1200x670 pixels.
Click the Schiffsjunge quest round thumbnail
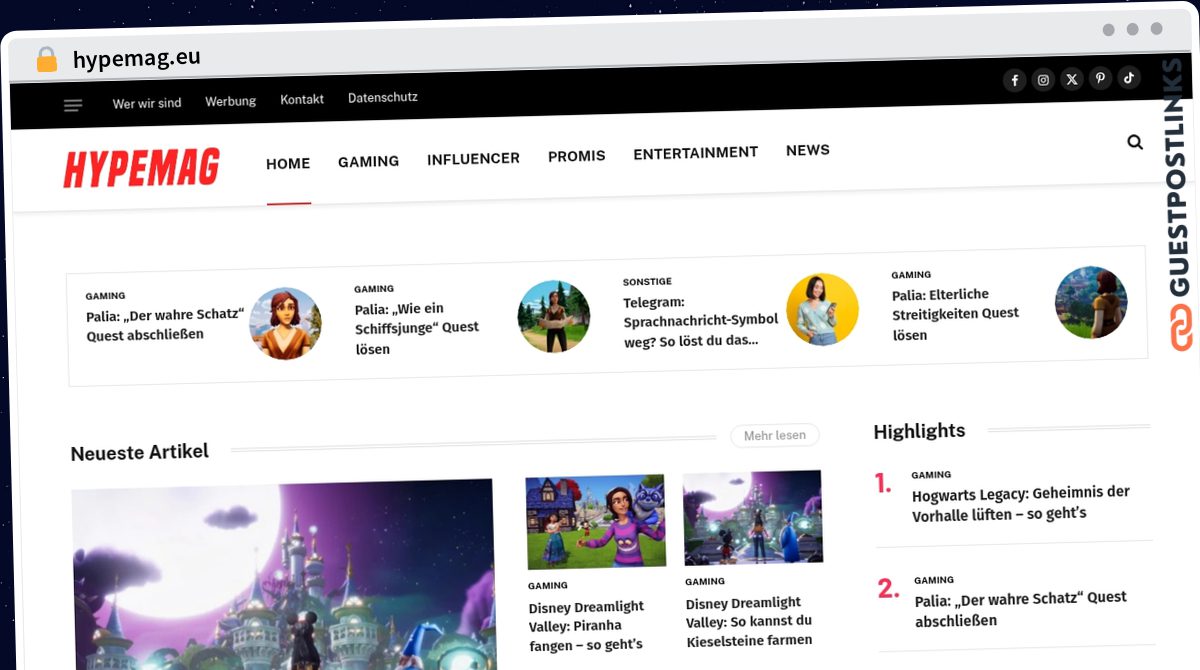tap(554, 316)
